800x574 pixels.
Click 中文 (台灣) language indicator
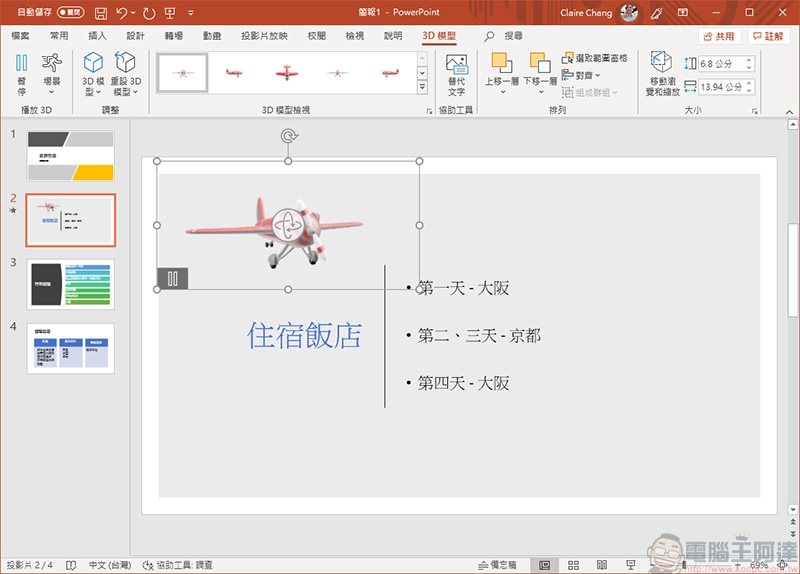tap(110, 565)
